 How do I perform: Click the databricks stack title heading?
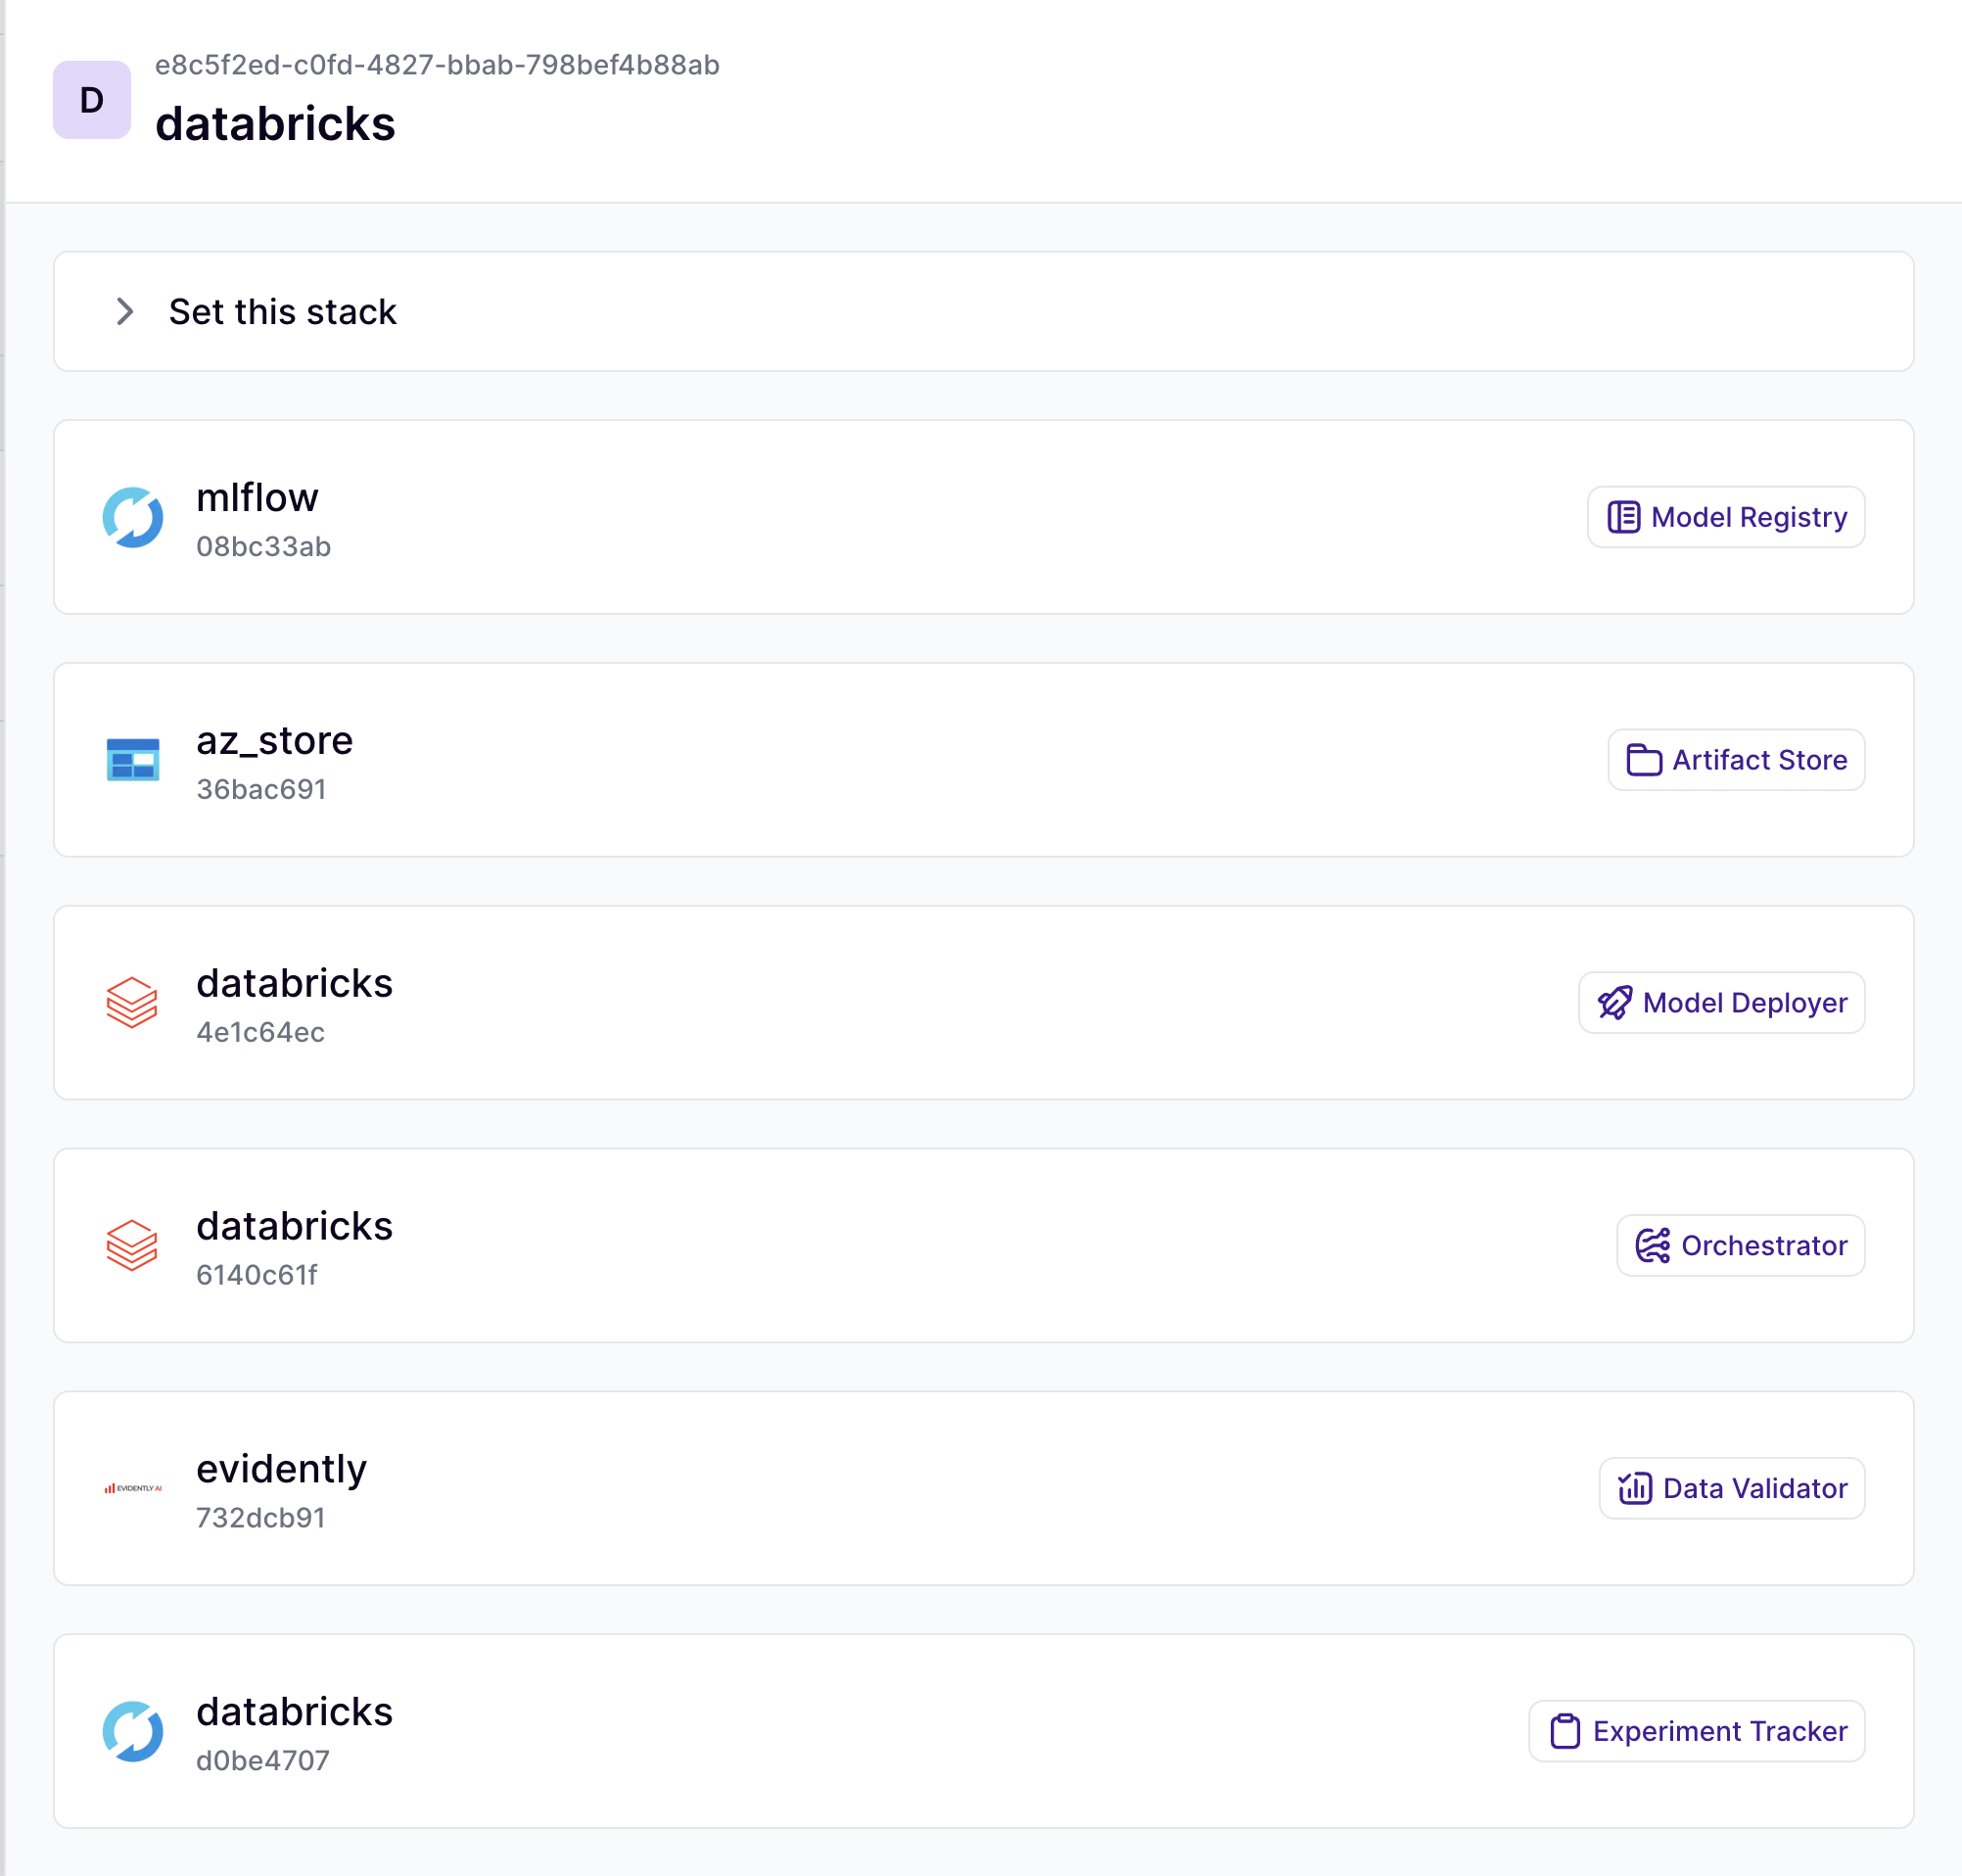click(275, 124)
